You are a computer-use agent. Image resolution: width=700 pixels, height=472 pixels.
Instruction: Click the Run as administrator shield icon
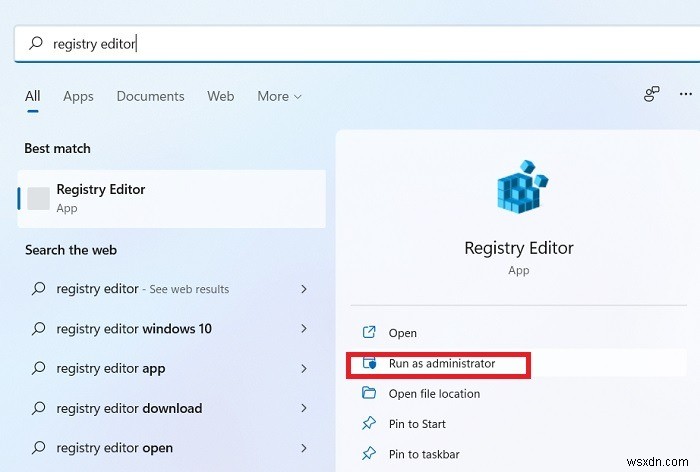click(369, 363)
